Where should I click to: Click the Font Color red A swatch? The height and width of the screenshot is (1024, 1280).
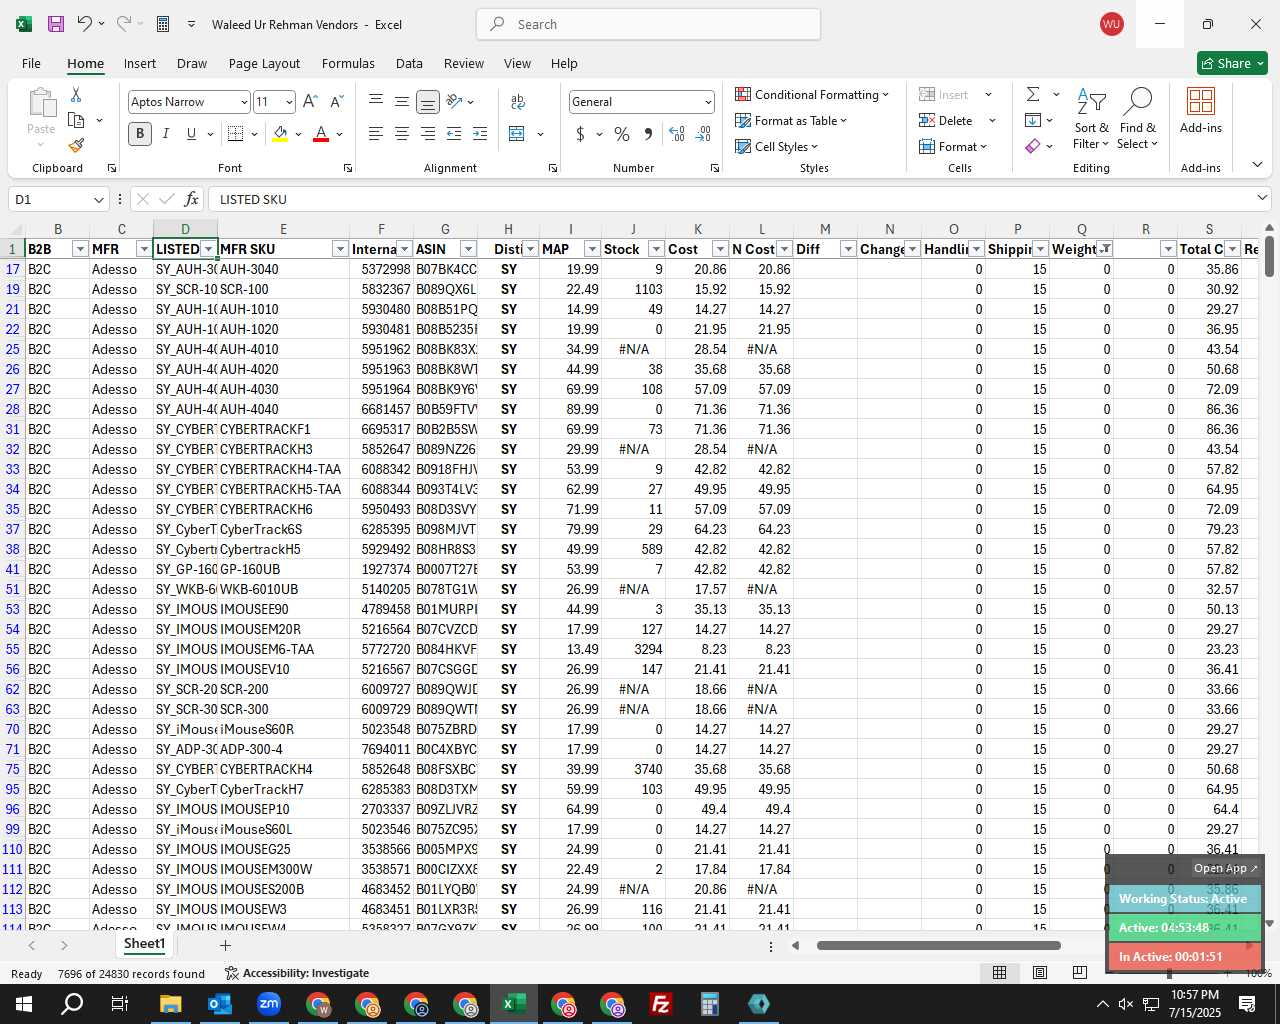click(x=321, y=133)
